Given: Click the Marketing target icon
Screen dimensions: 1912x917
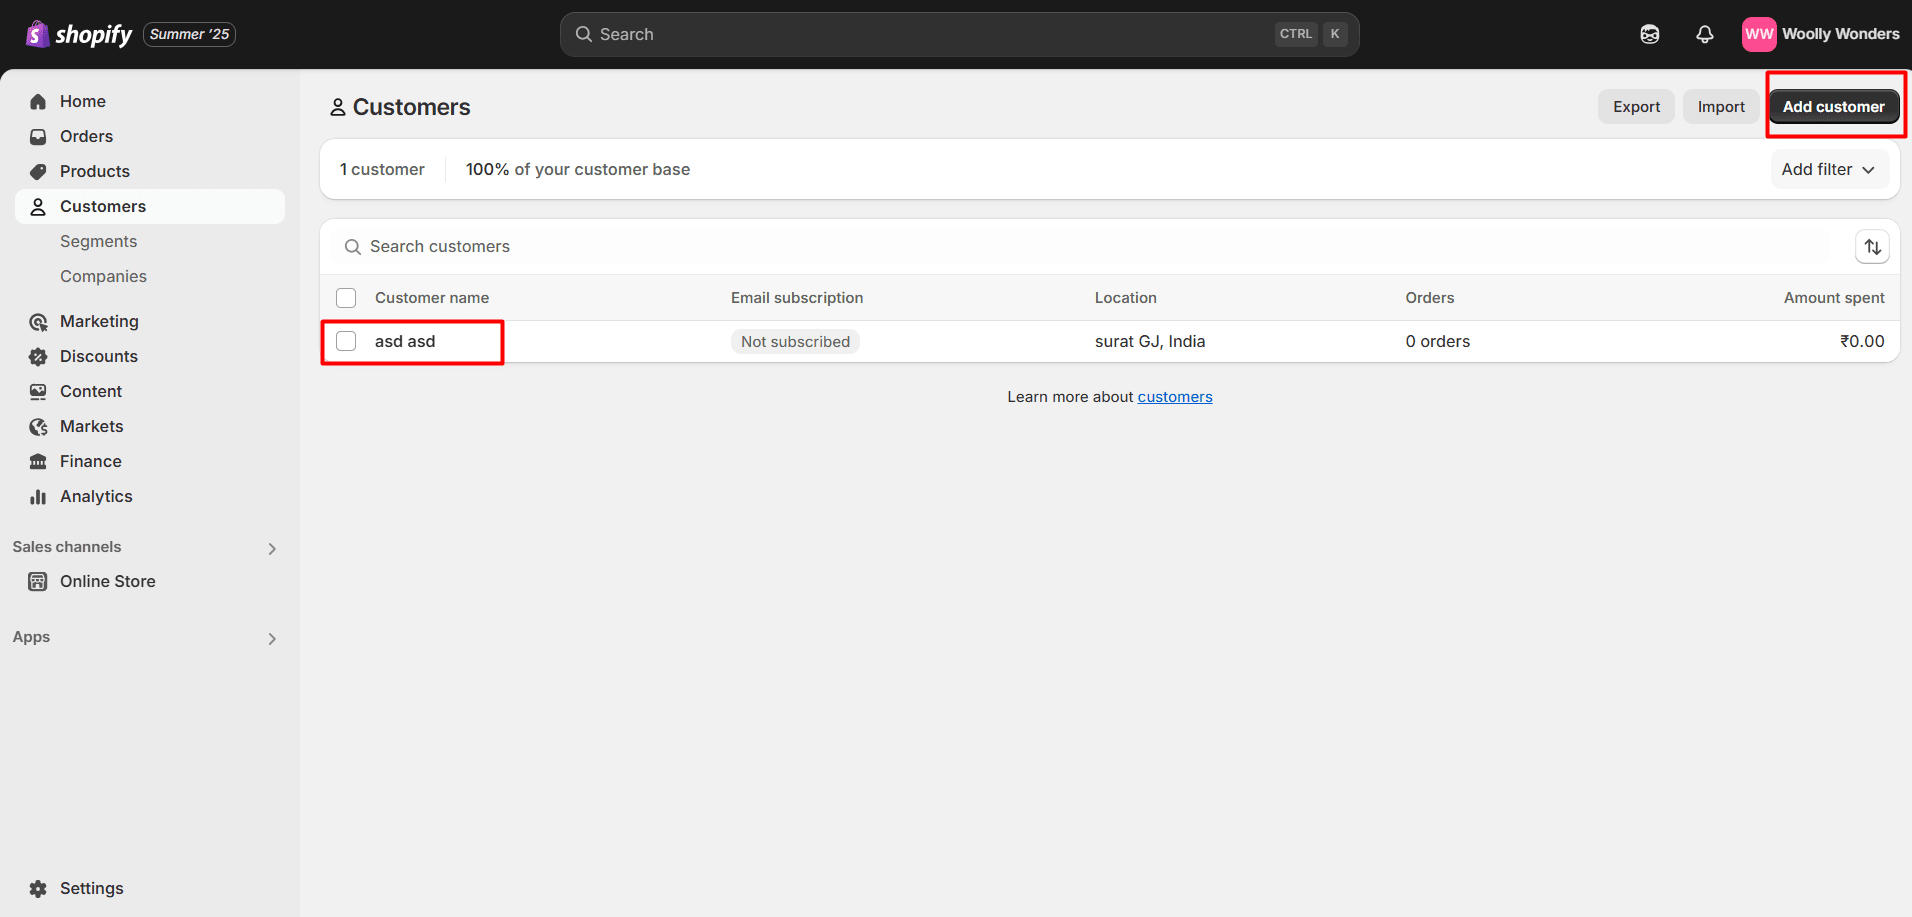Looking at the screenshot, I should tap(38, 321).
